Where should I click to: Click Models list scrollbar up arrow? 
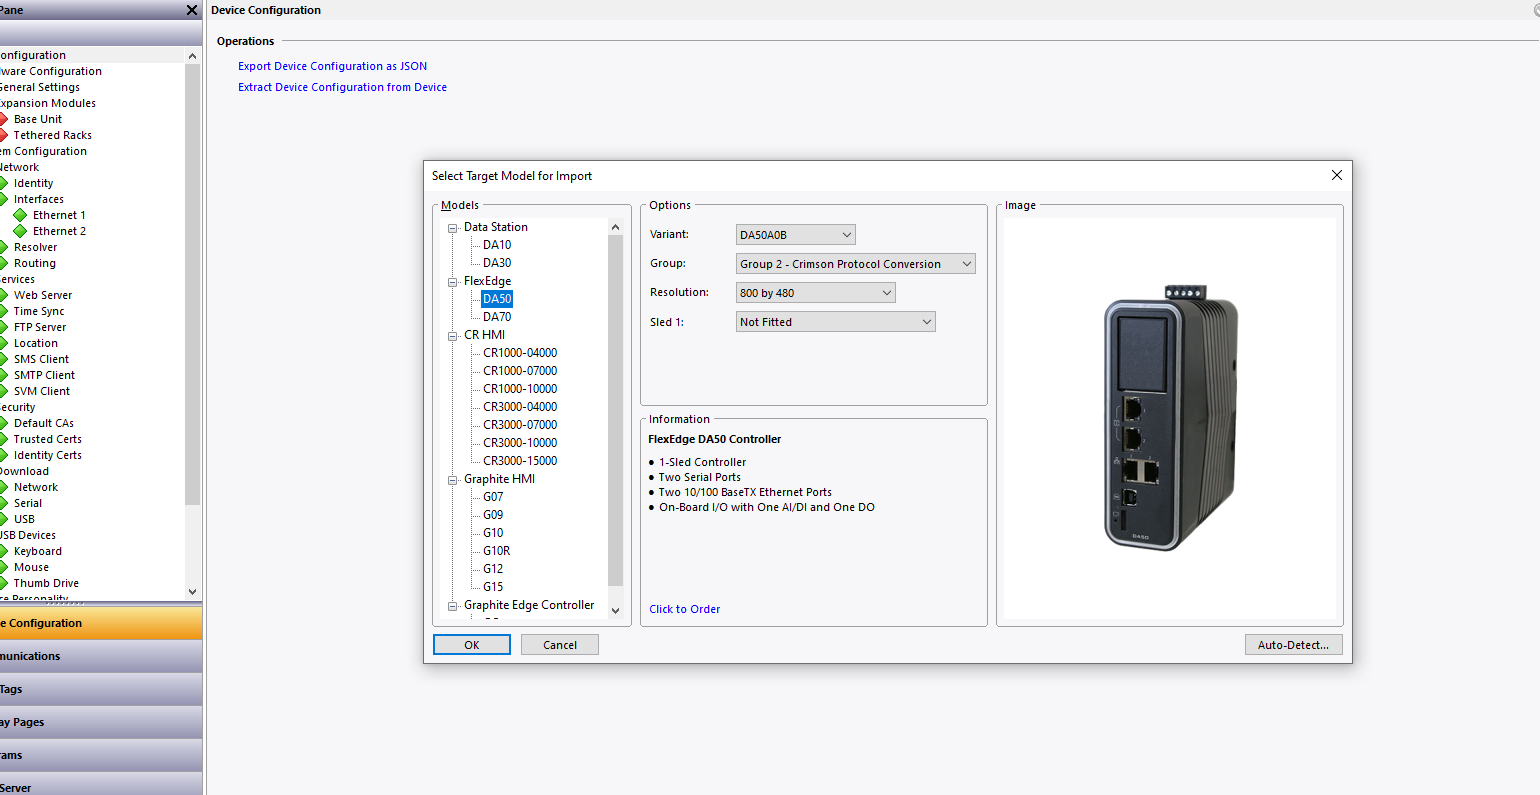[x=615, y=227]
